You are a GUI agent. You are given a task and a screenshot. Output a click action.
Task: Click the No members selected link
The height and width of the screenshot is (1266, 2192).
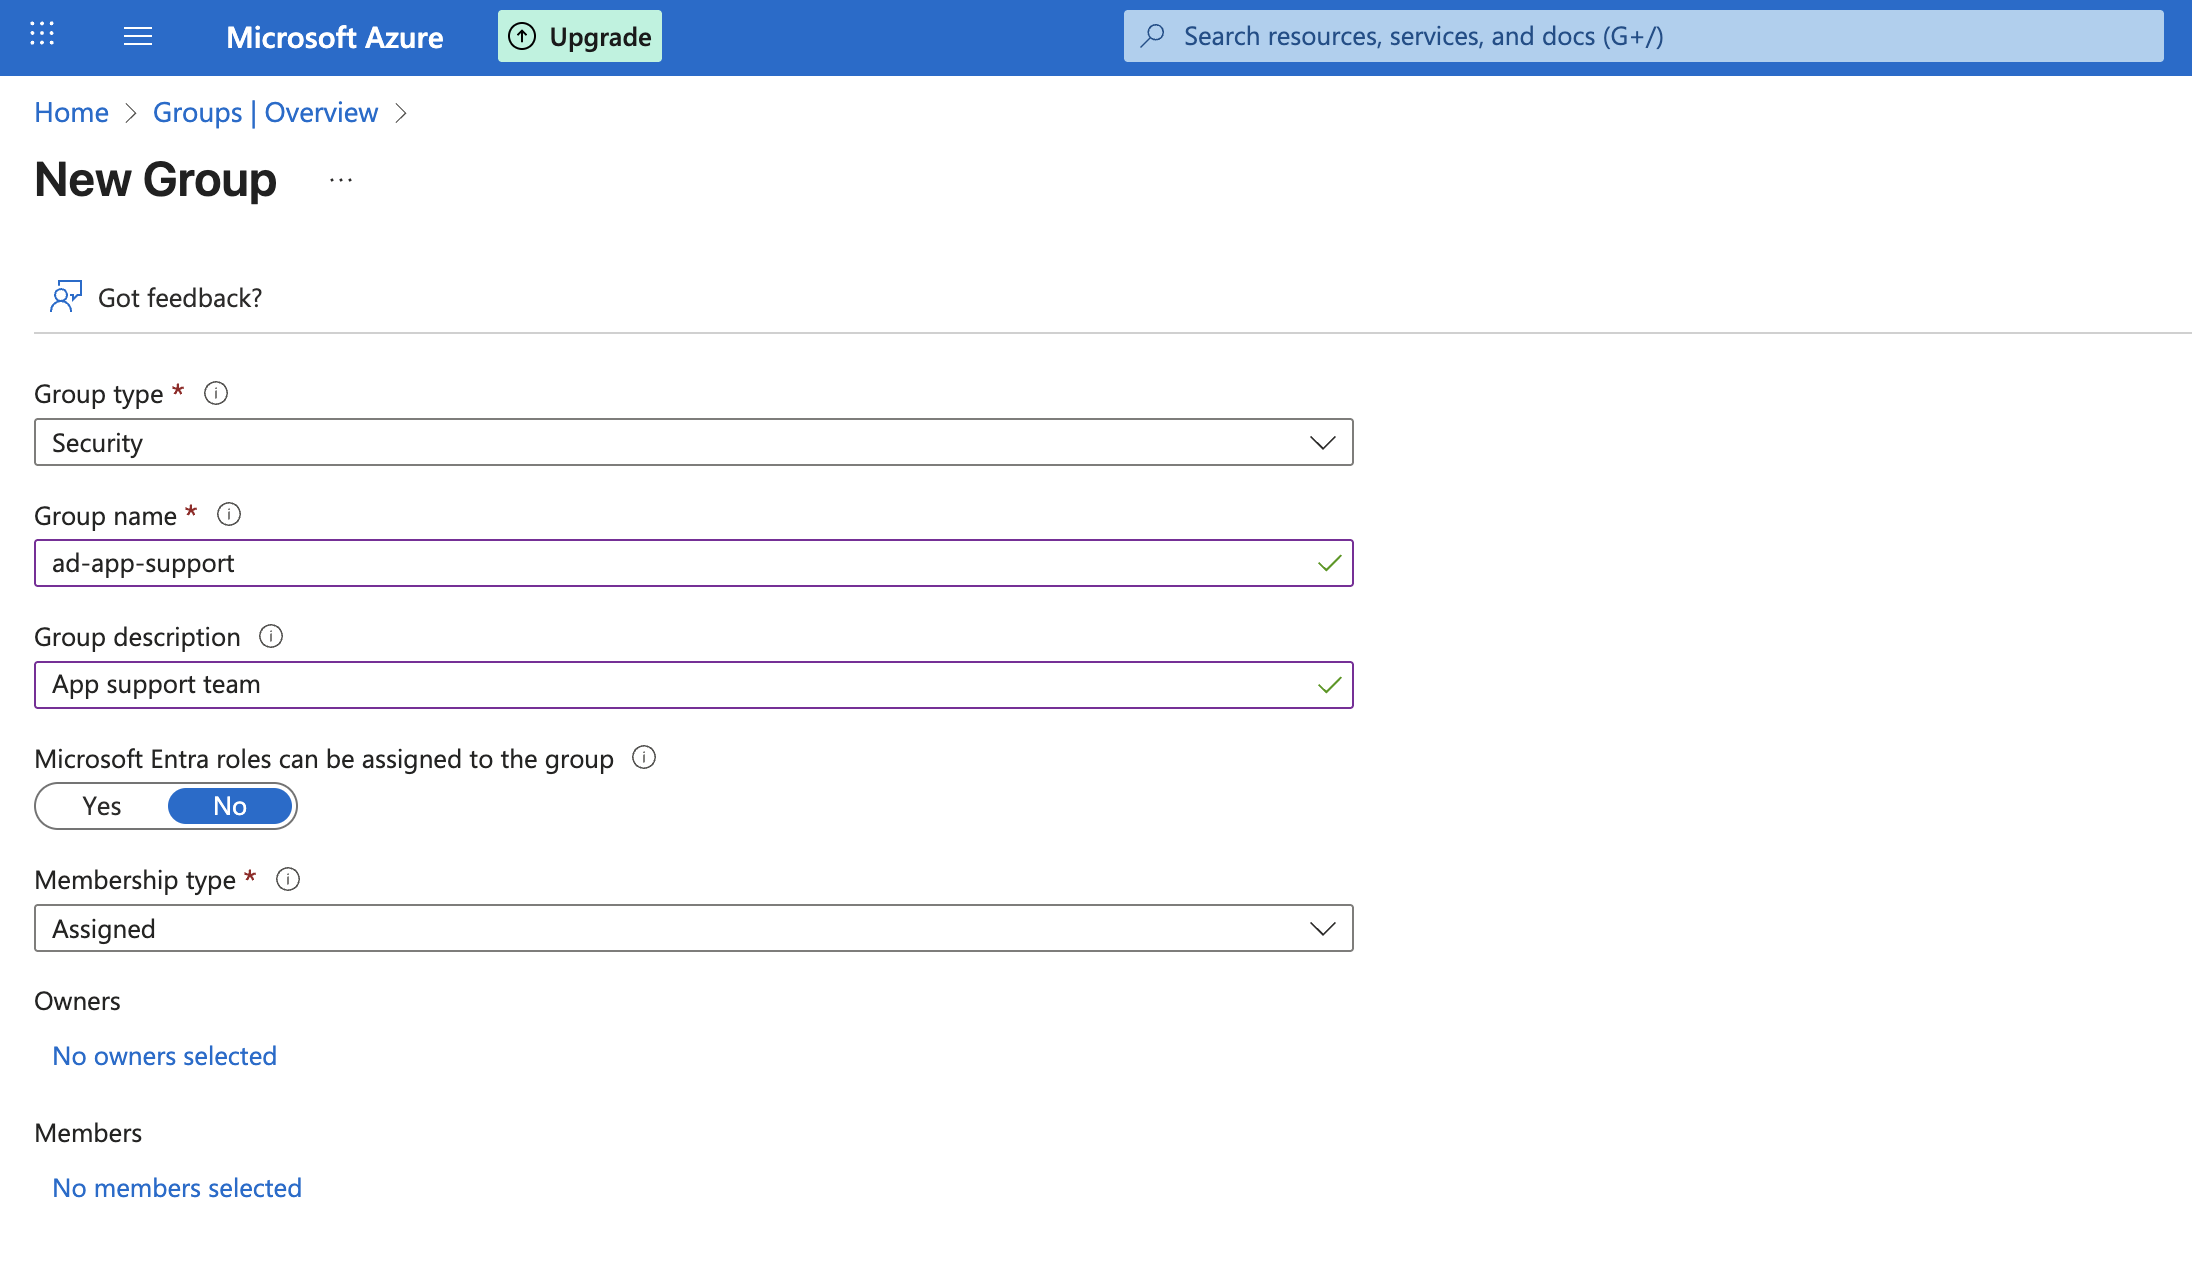[x=176, y=1188]
